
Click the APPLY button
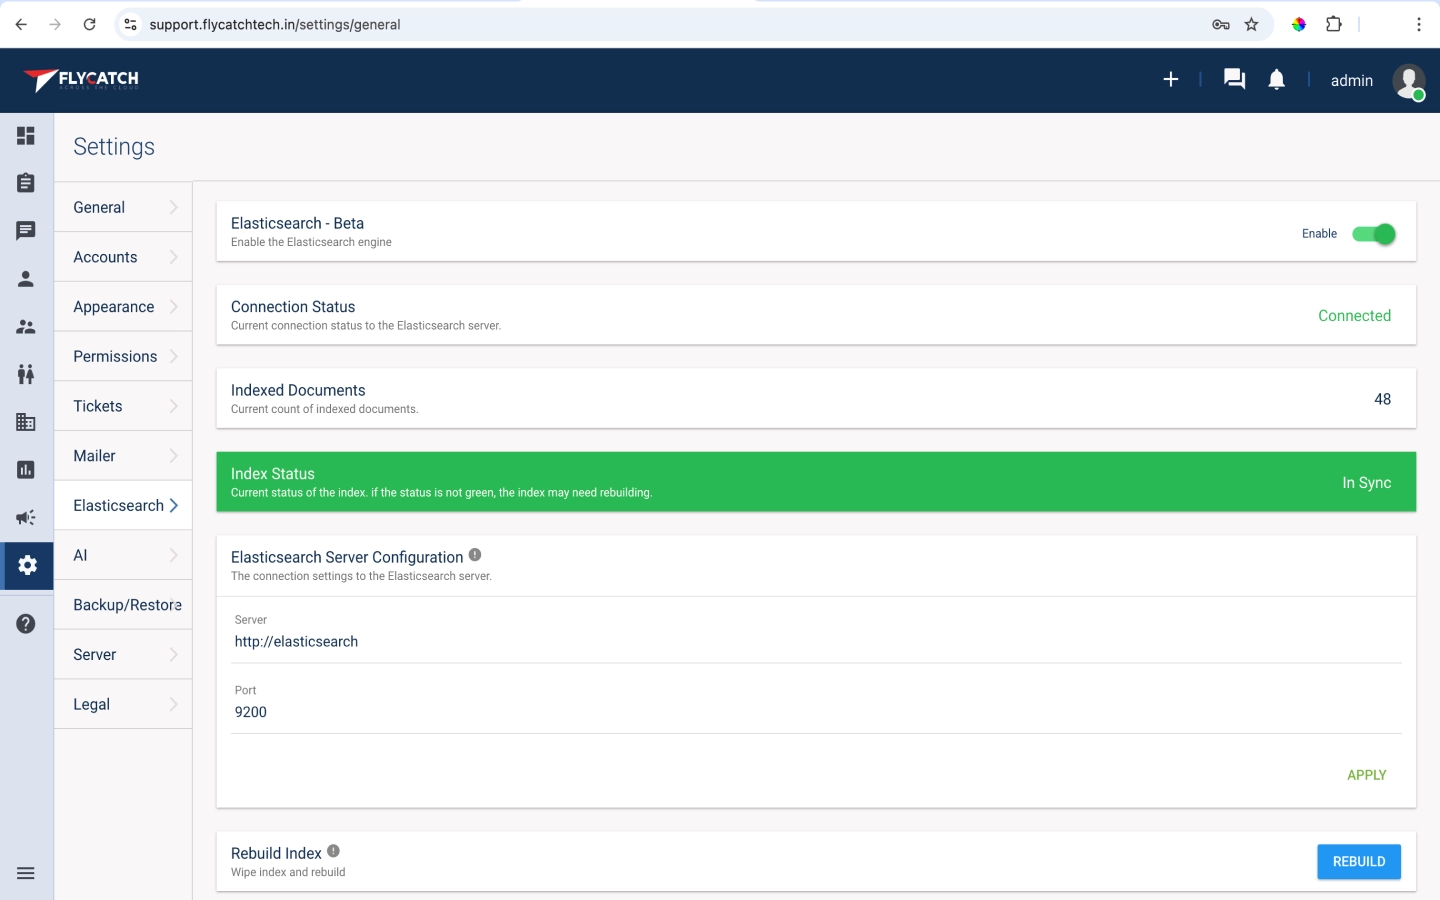(1366, 775)
